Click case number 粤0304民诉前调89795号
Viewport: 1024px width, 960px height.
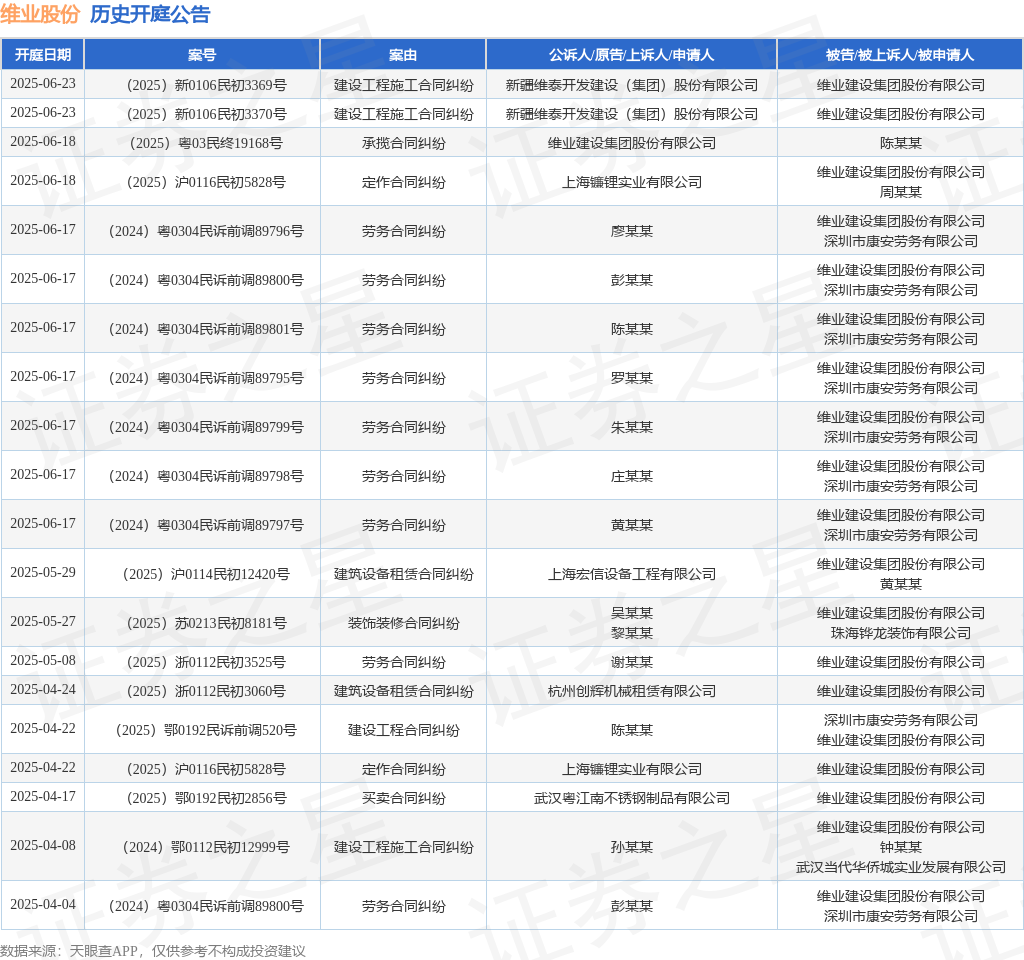pos(206,378)
